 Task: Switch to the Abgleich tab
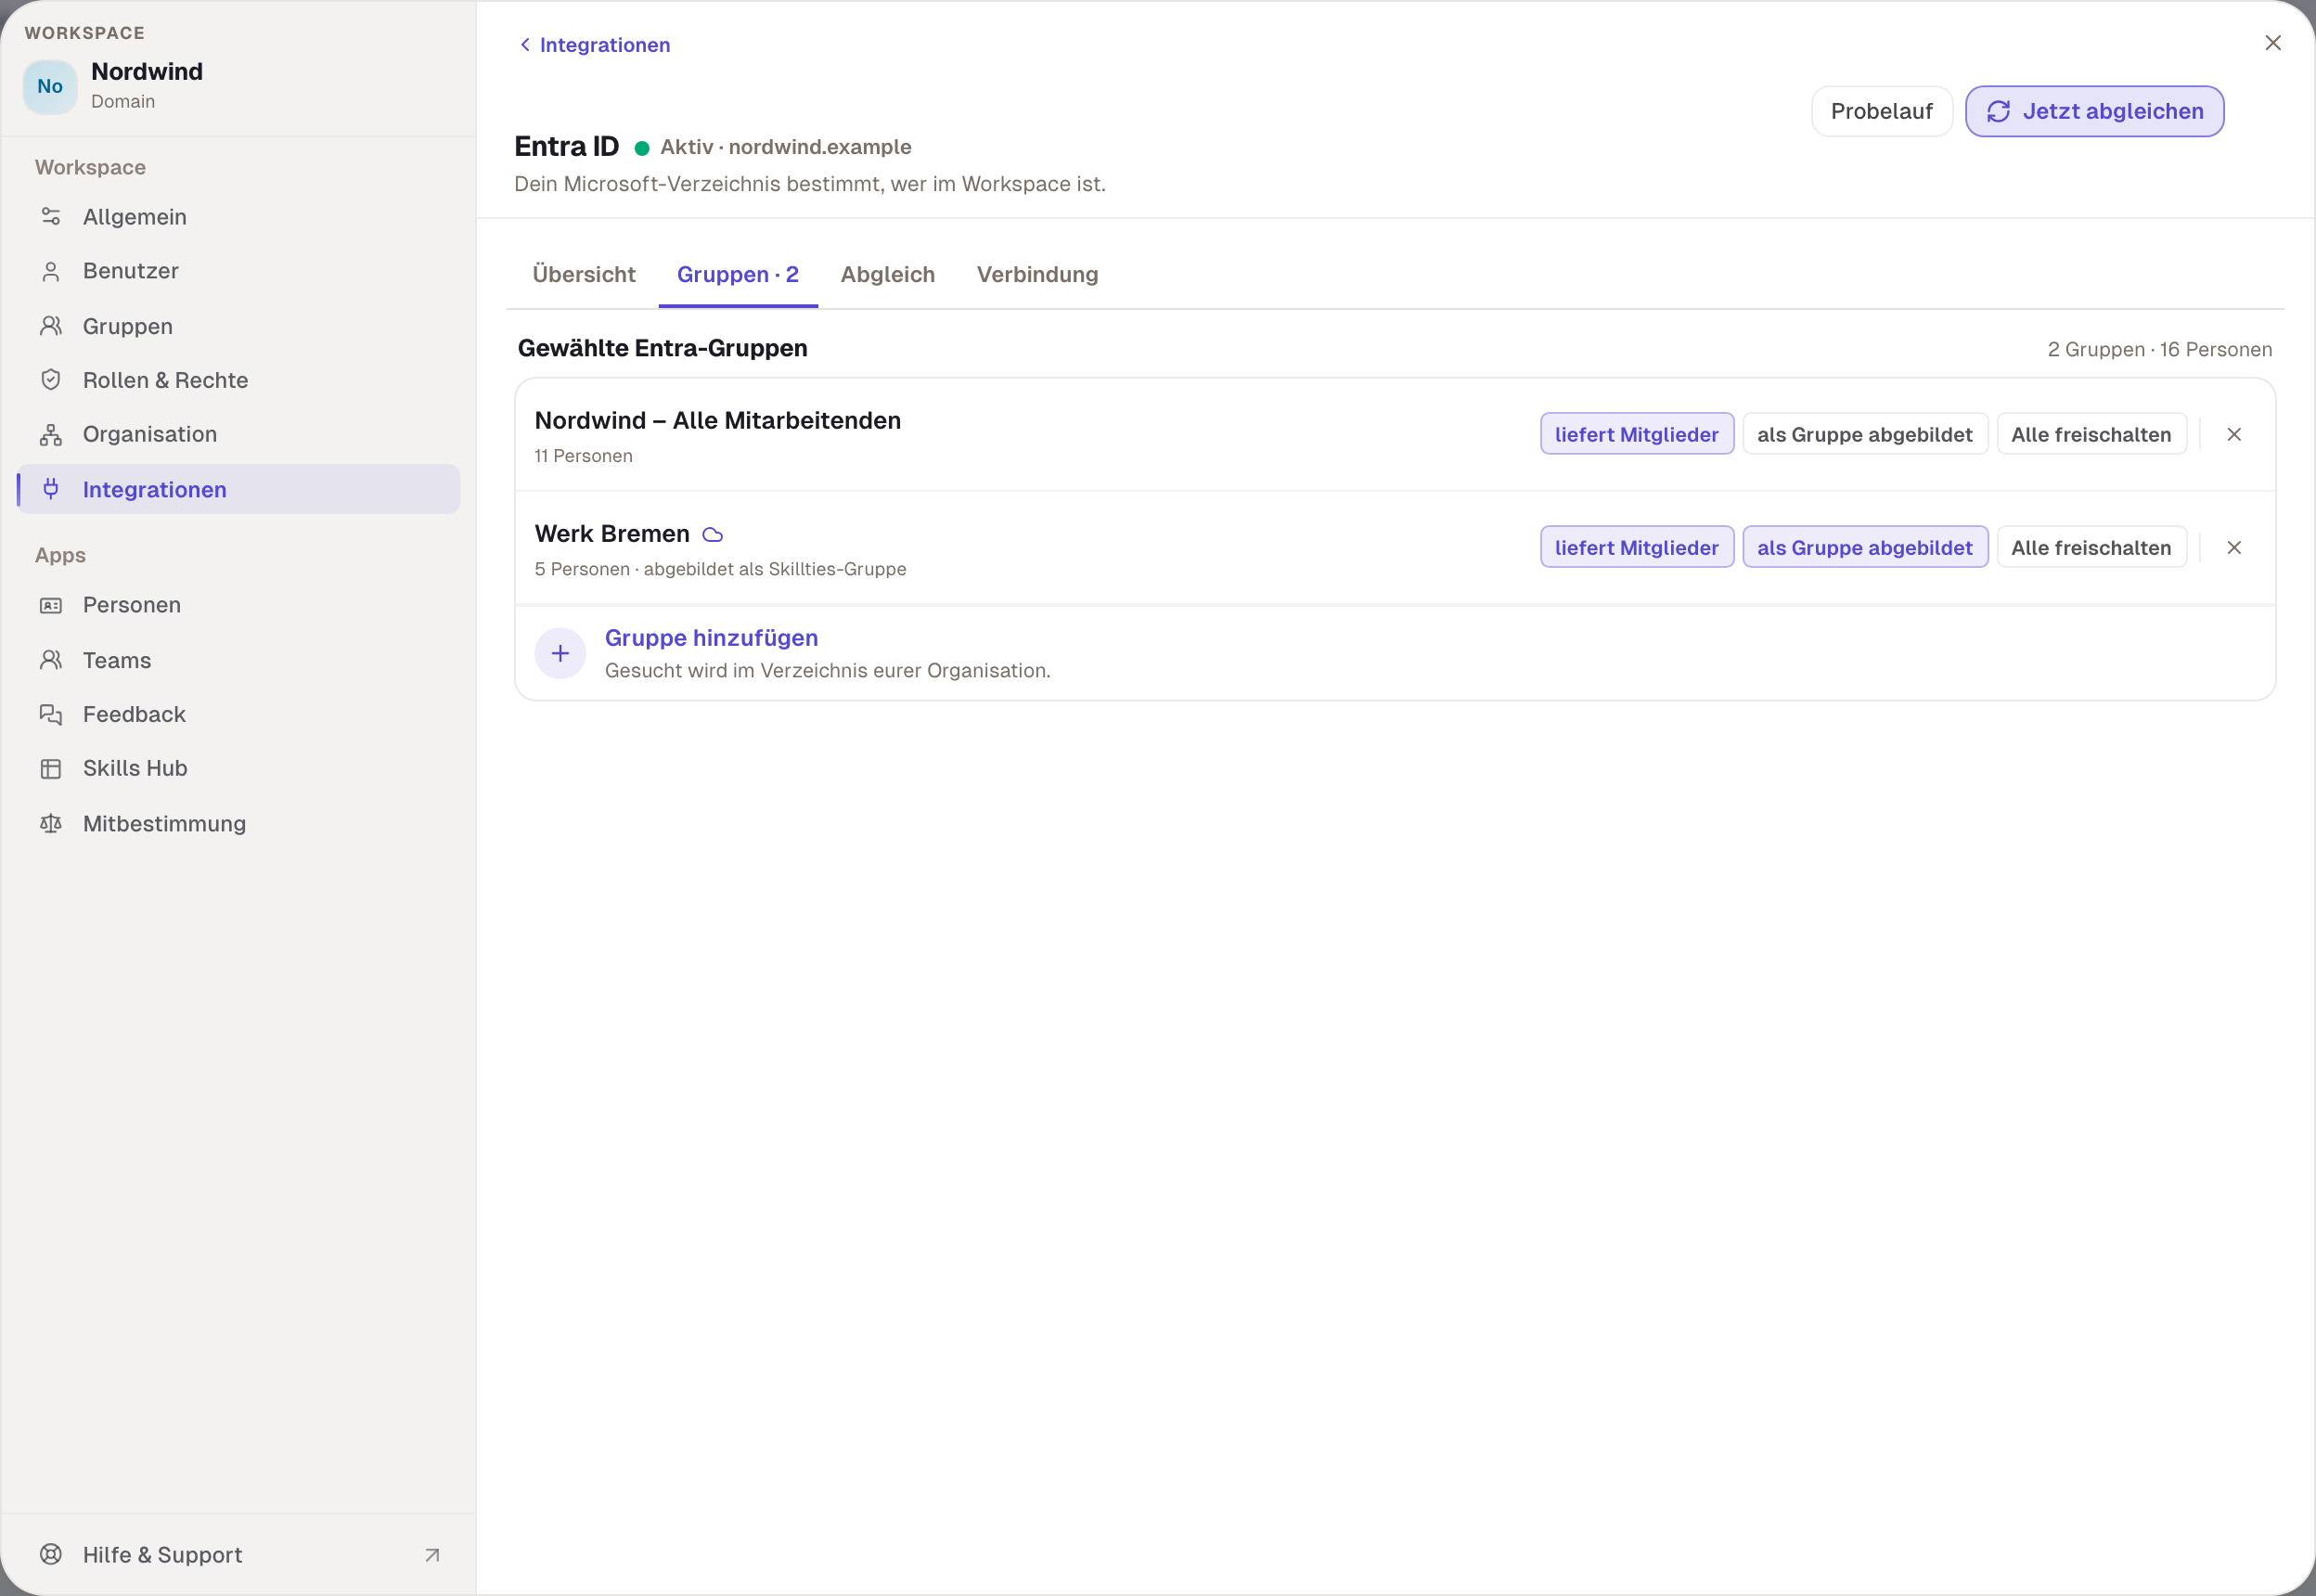888,274
